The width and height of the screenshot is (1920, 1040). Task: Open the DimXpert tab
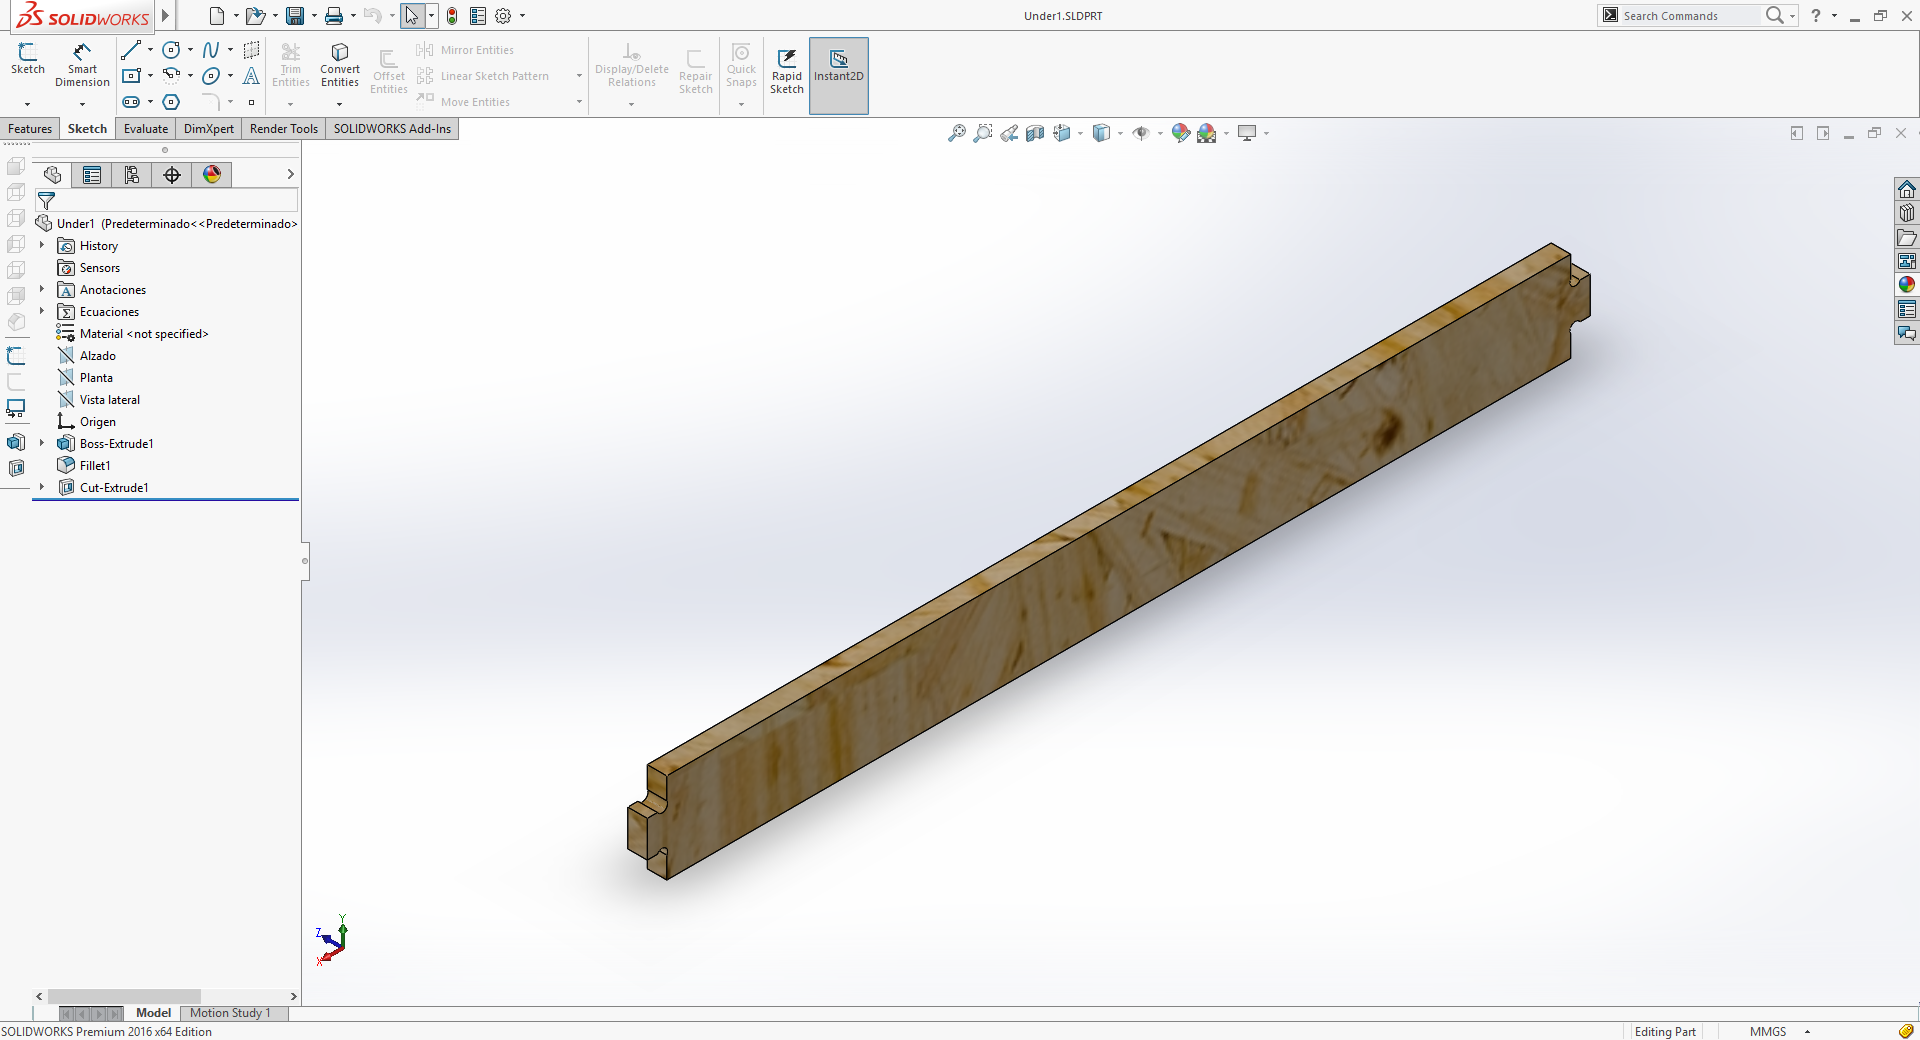[x=209, y=129]
